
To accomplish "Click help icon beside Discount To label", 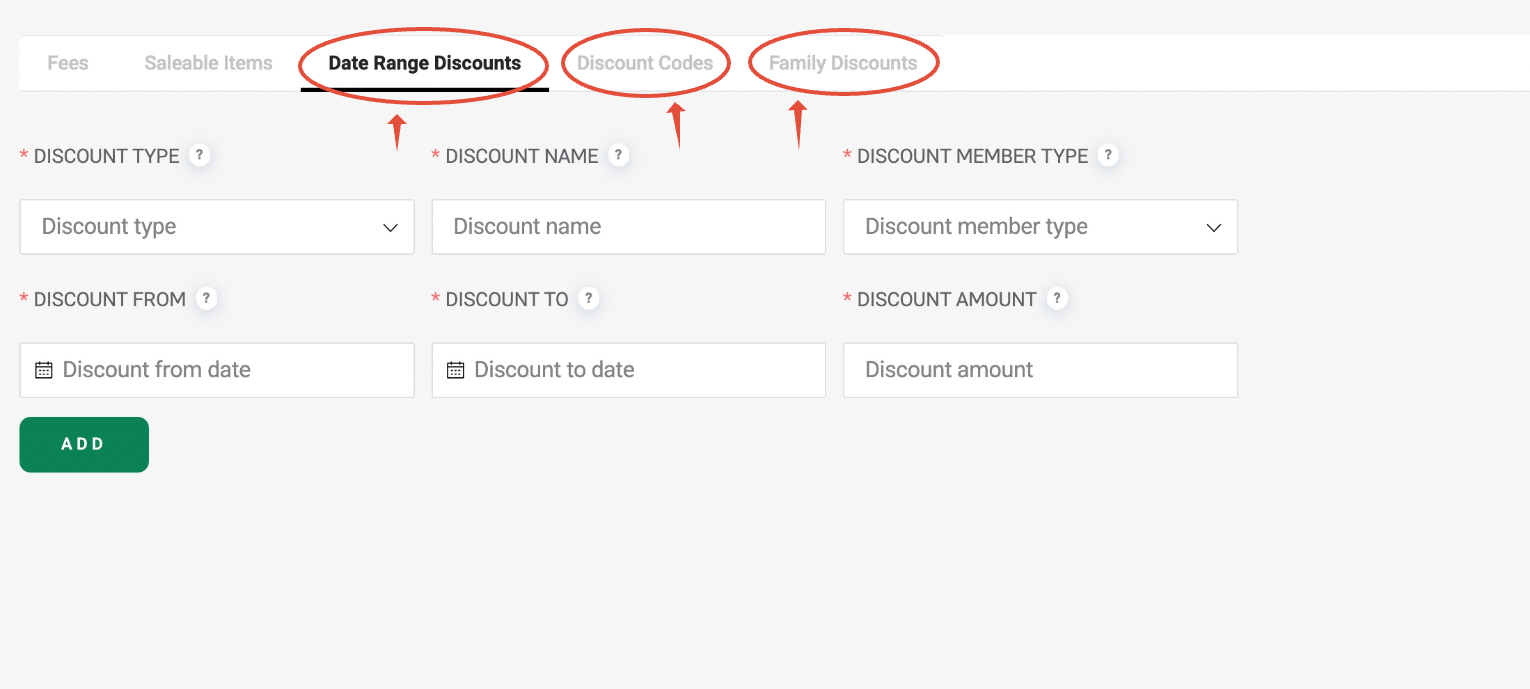I will pos(589,299).
